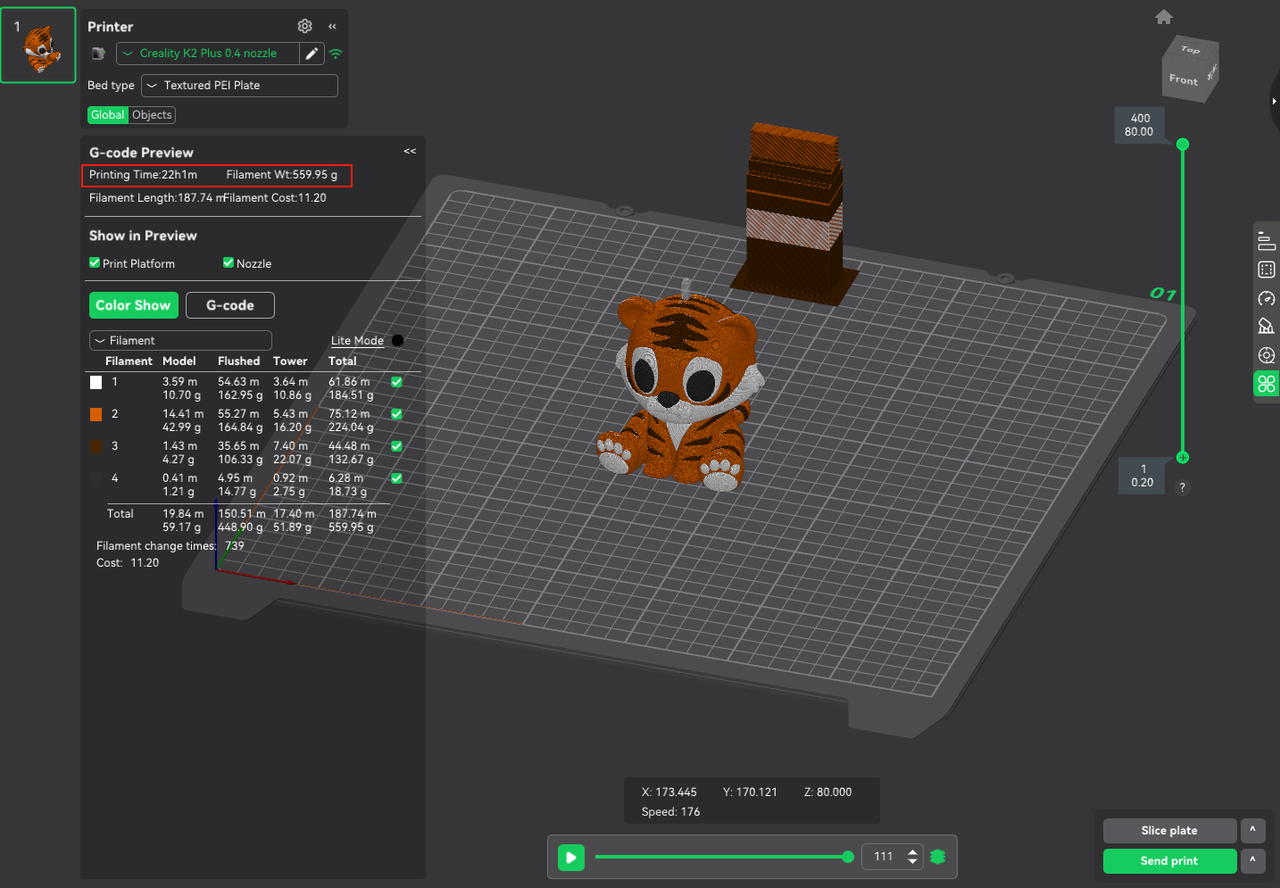Click the printer device icon beside preset
Viewport: 1280px width, 888px height.
(98, 54)
